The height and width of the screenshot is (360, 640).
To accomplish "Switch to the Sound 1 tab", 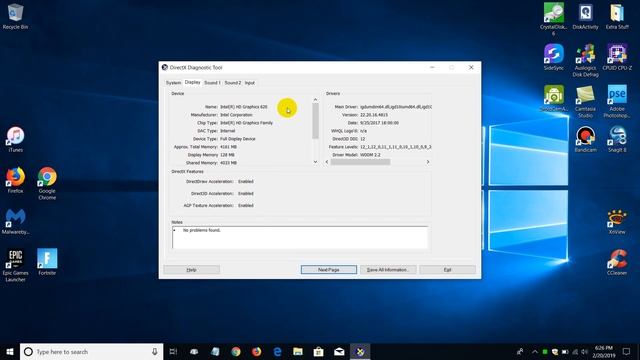I will point(212,83).
